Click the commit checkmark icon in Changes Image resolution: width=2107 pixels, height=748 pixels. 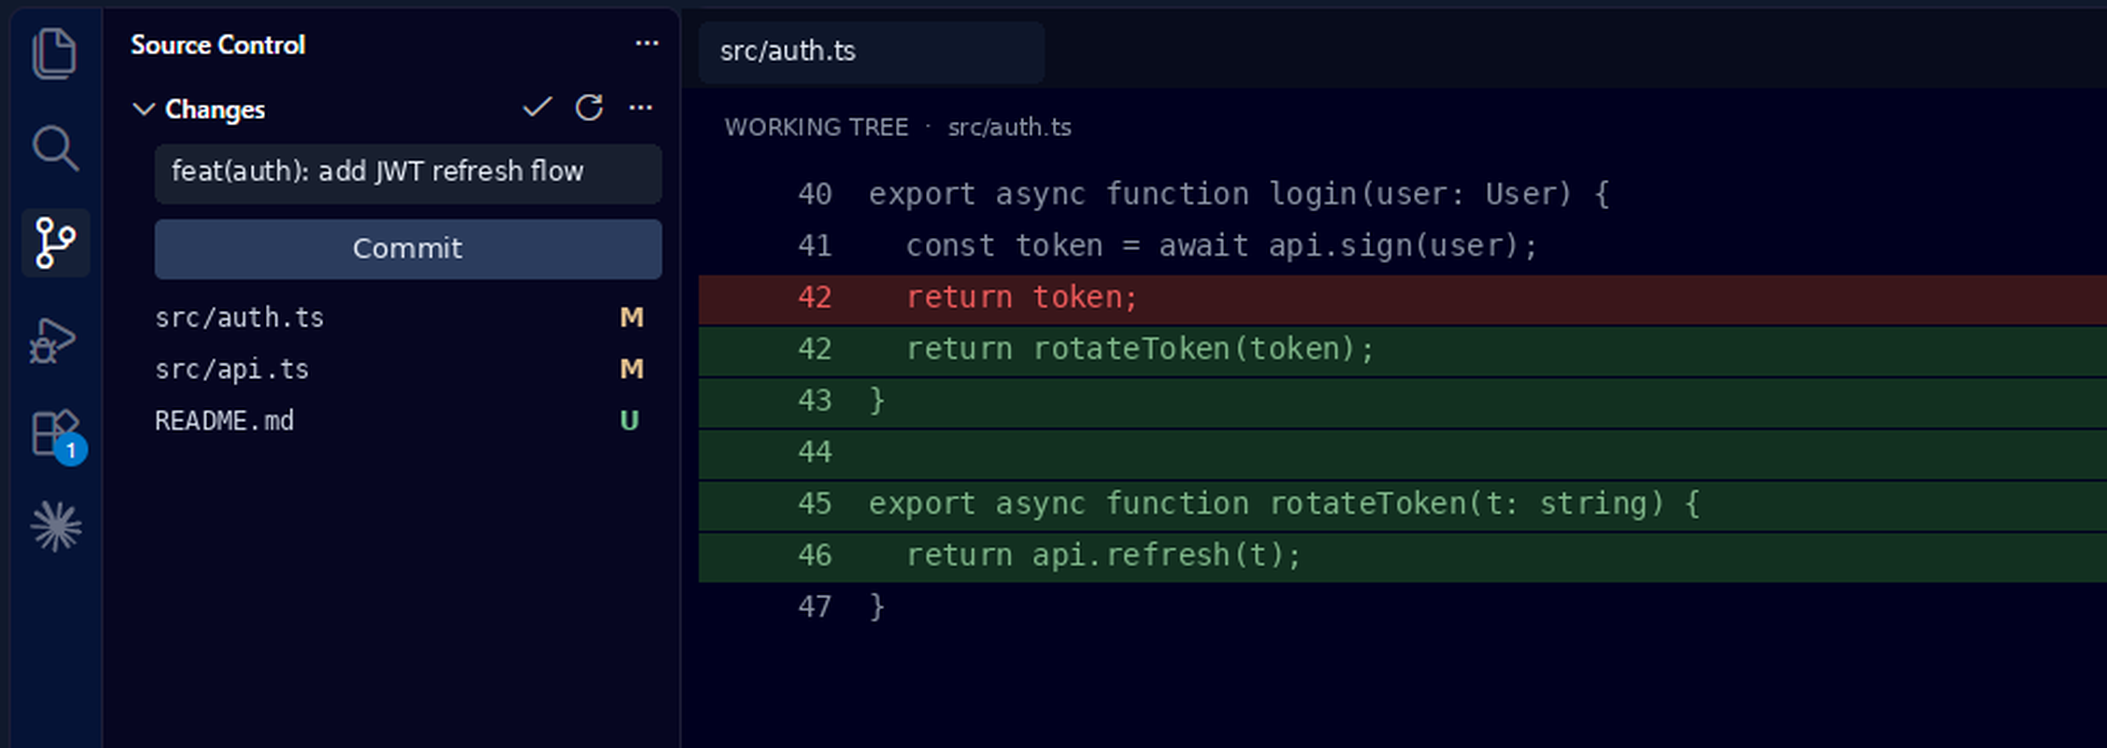coord(537,107)
